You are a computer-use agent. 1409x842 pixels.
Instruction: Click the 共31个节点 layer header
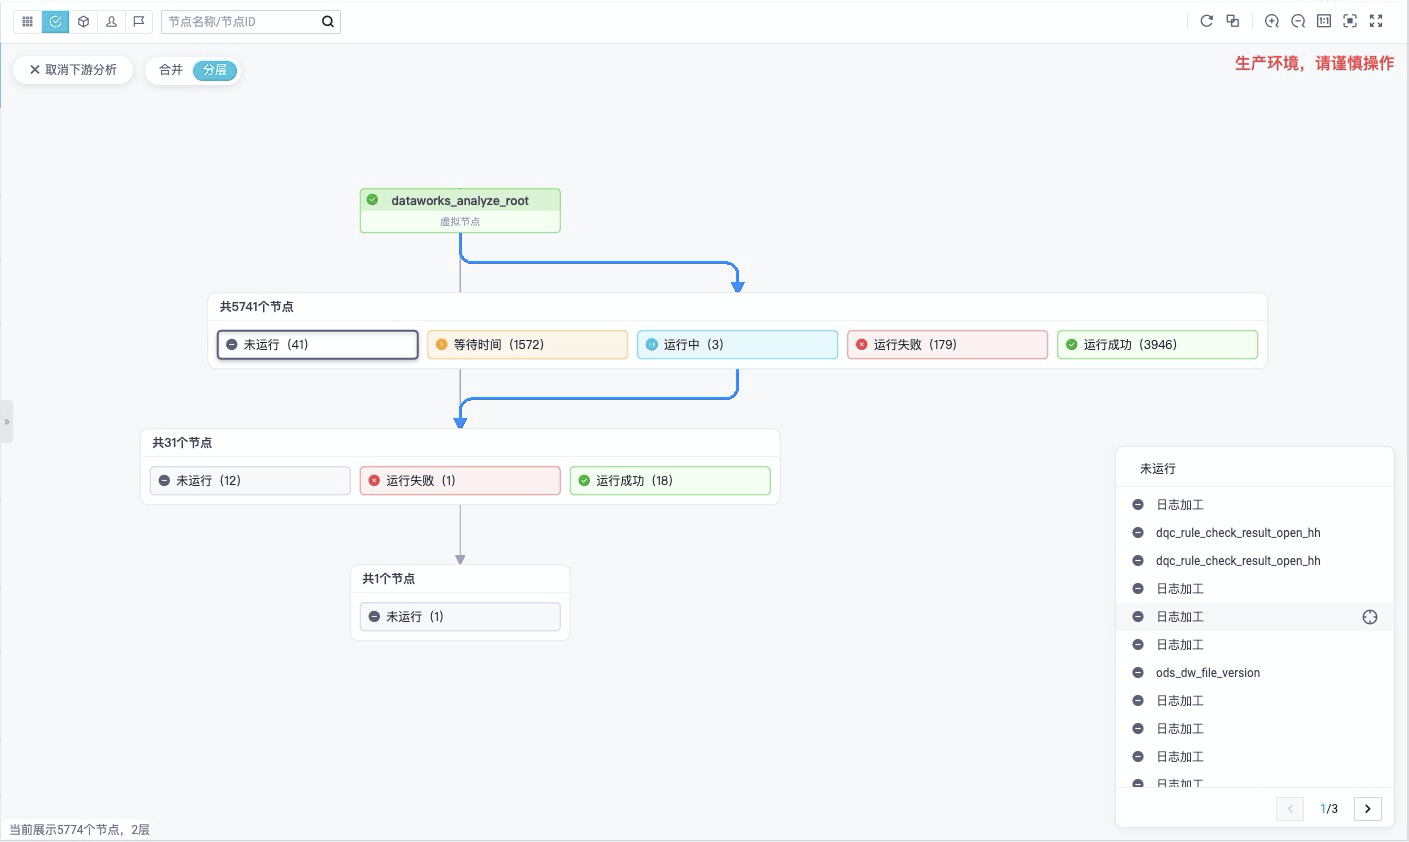(182, 442)
